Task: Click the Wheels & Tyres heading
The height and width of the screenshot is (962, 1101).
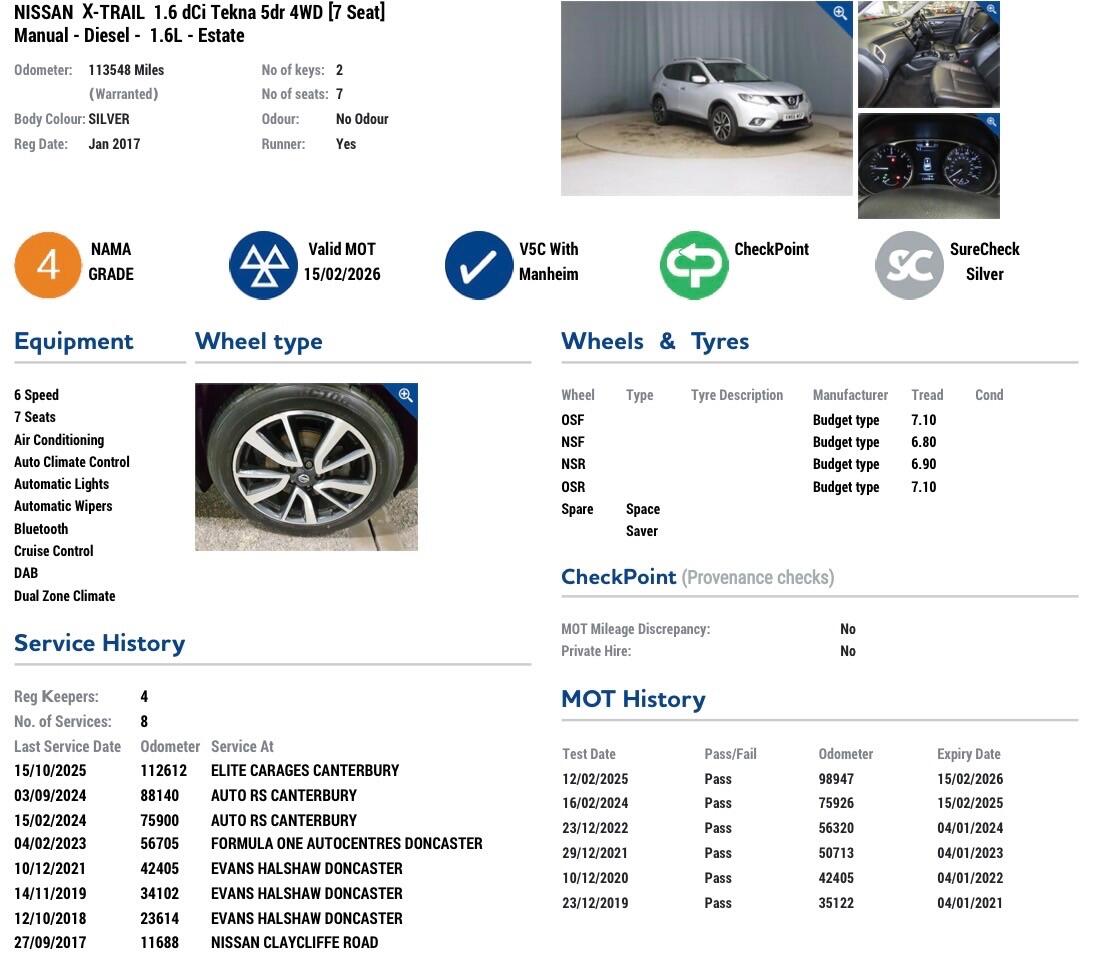Action: 655,341
